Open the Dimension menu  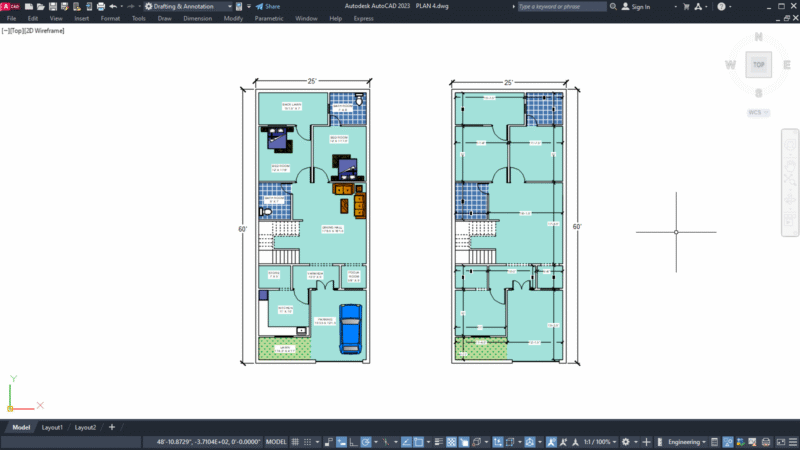(197, 18)
